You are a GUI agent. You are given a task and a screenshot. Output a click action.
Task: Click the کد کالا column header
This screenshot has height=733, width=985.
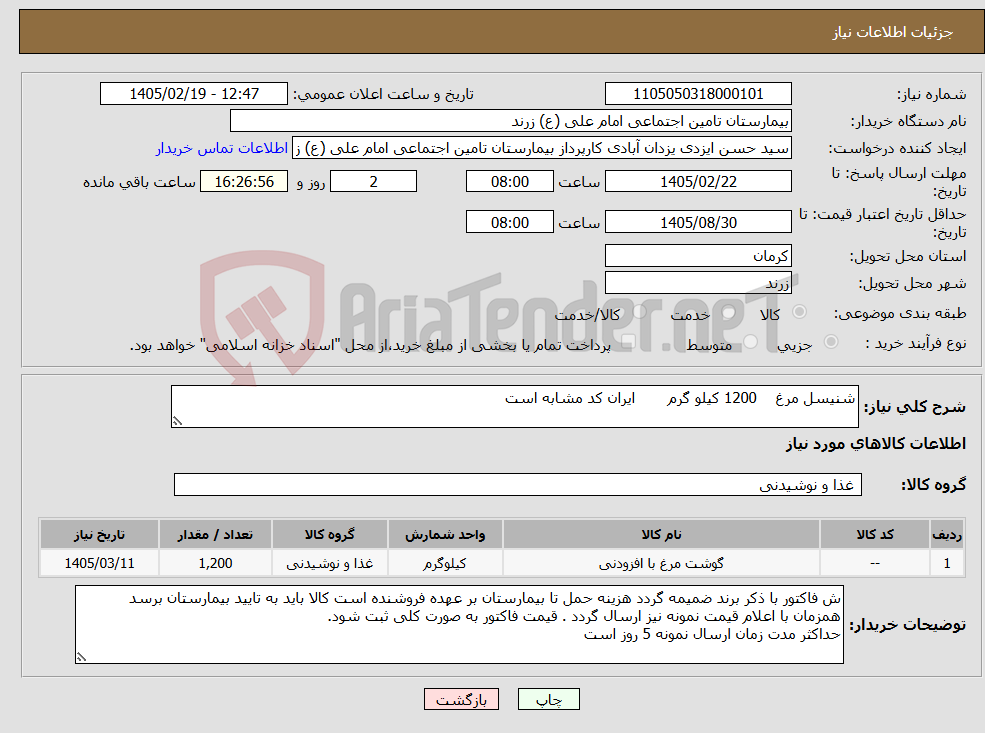coord(875,535)
